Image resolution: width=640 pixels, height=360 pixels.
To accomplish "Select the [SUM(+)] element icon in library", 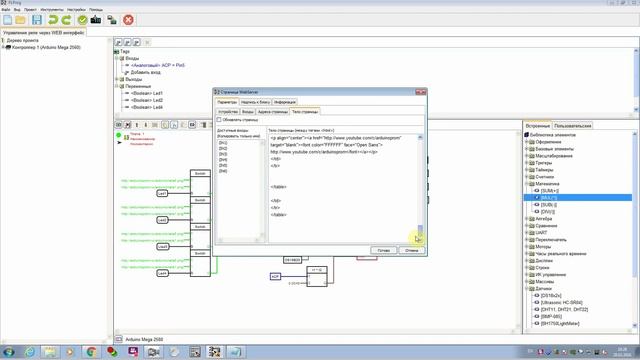I will pyautogui.click(x=537, y=191).
